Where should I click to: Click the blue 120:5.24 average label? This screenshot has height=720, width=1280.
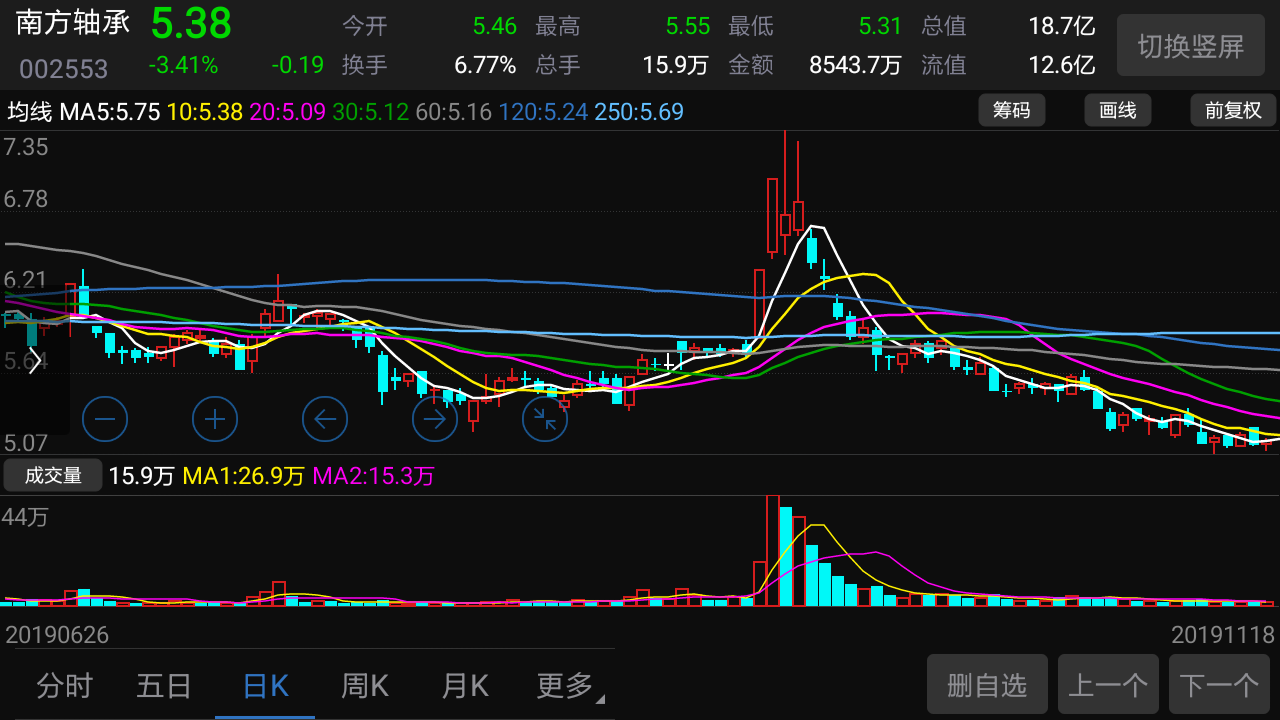pyautogui.click(x=543, y=112)
